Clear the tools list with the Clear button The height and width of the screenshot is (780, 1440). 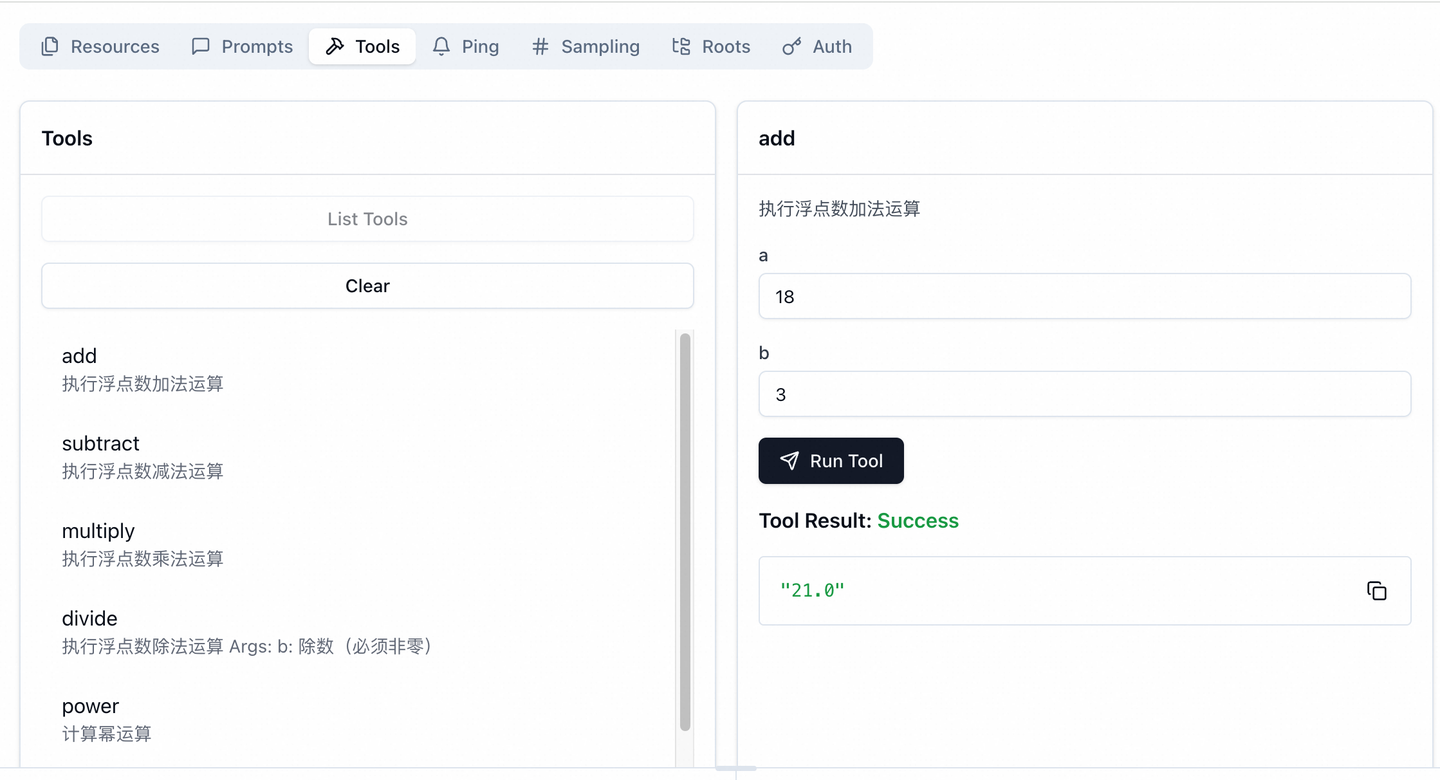pos(367,286)
